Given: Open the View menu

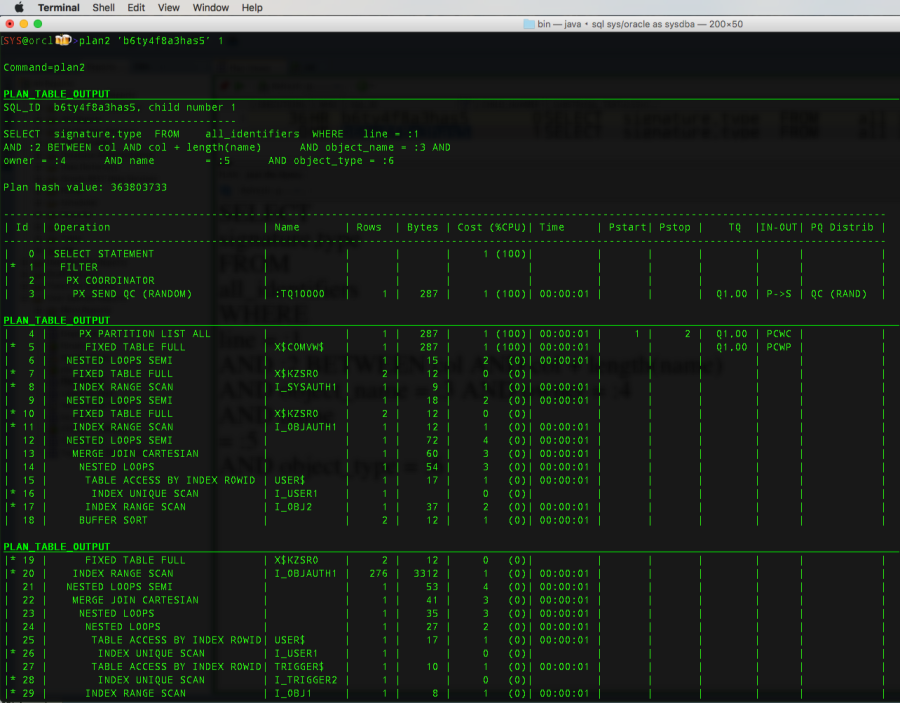Looking at the screenshot, I should [168, 7].
